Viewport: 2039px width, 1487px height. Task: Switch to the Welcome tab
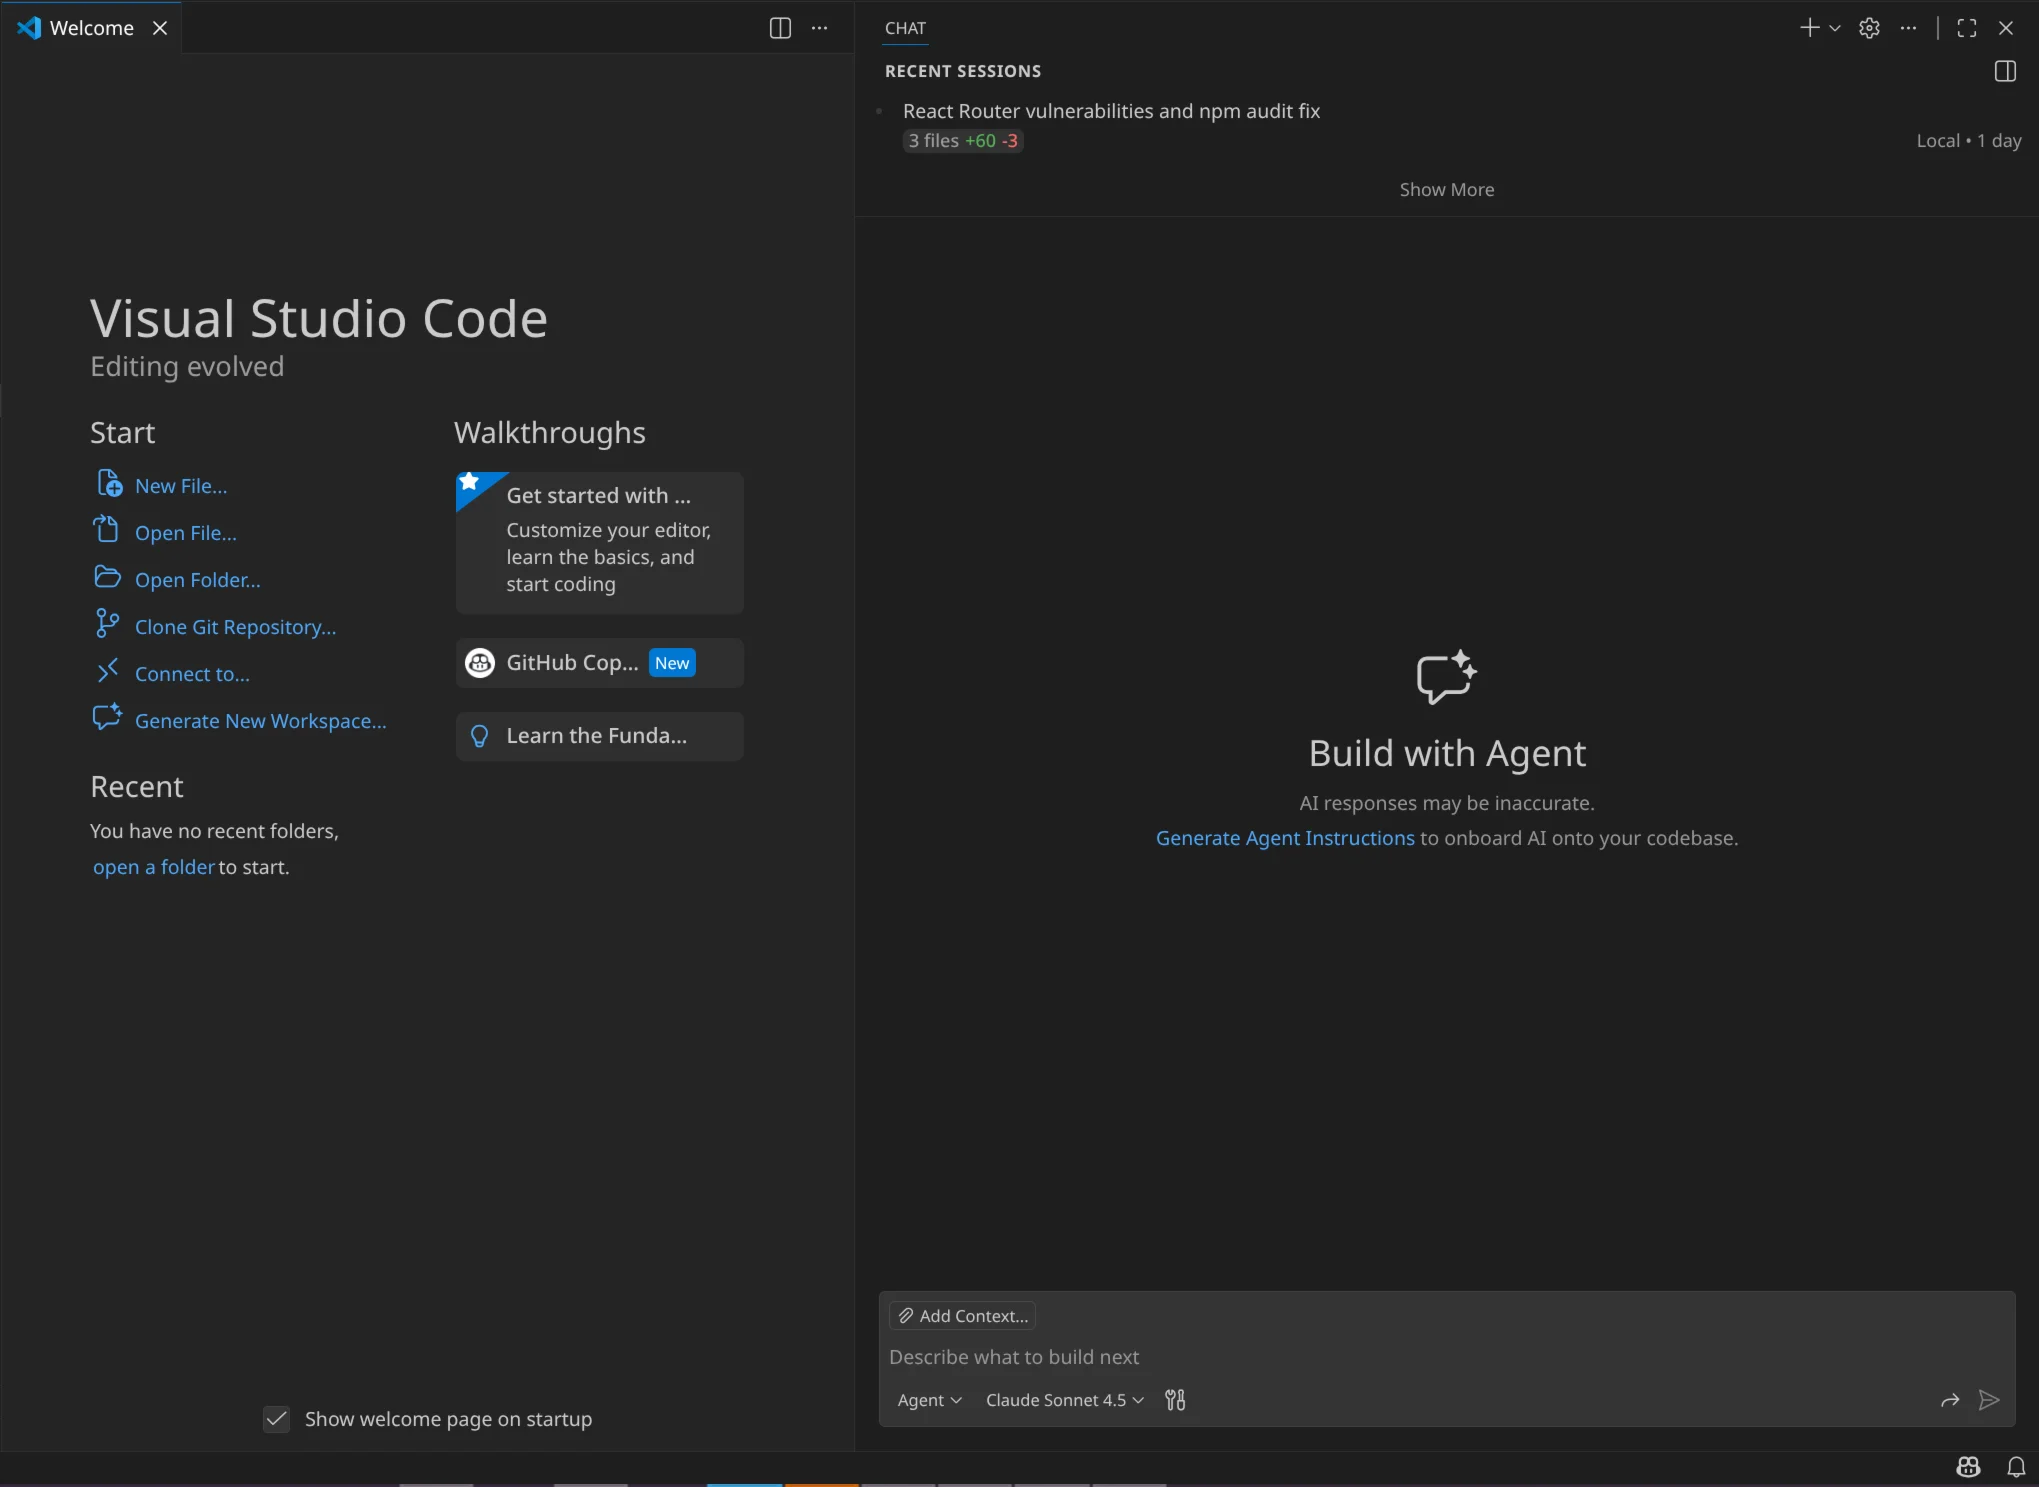(92, 28)
